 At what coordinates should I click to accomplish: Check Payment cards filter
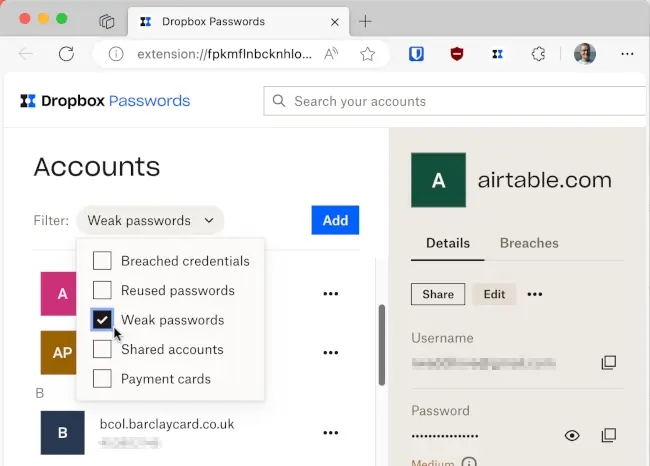pyautogui.click(x=102, y=379)
